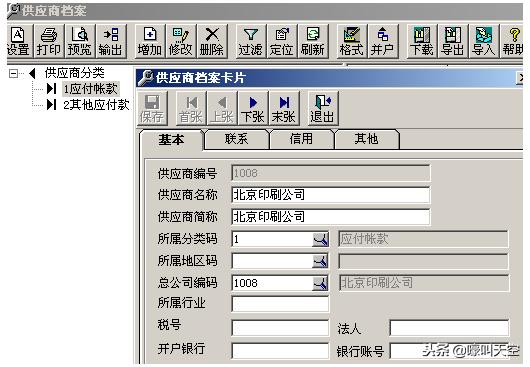
Task: Open lookup for 总公司编码 field
Action: click(320, 283)
